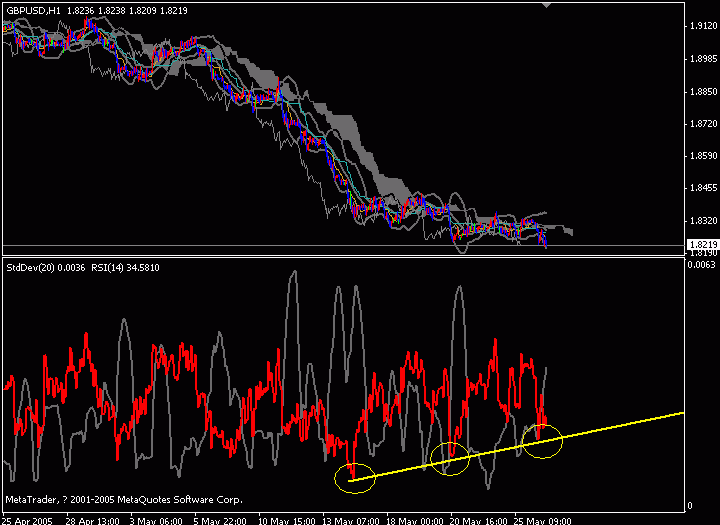Click the 20 May 16:00 time label

coord(479,521)
